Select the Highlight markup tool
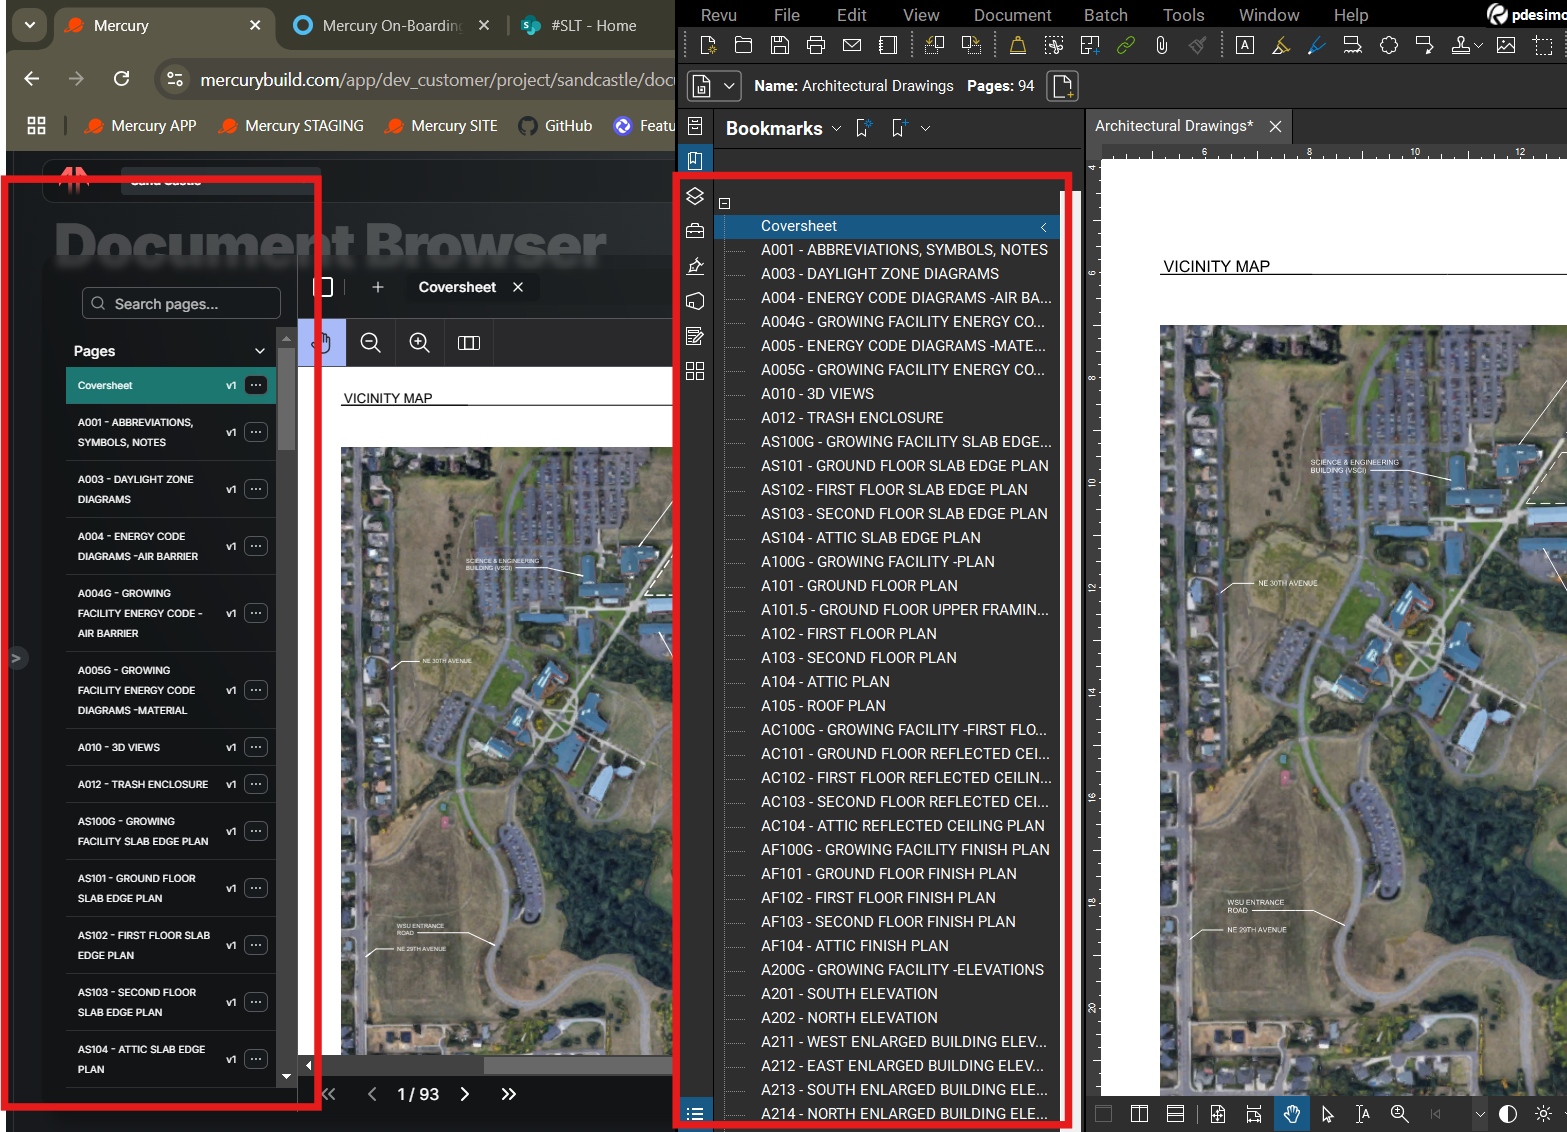 (x=1281, y=45)
